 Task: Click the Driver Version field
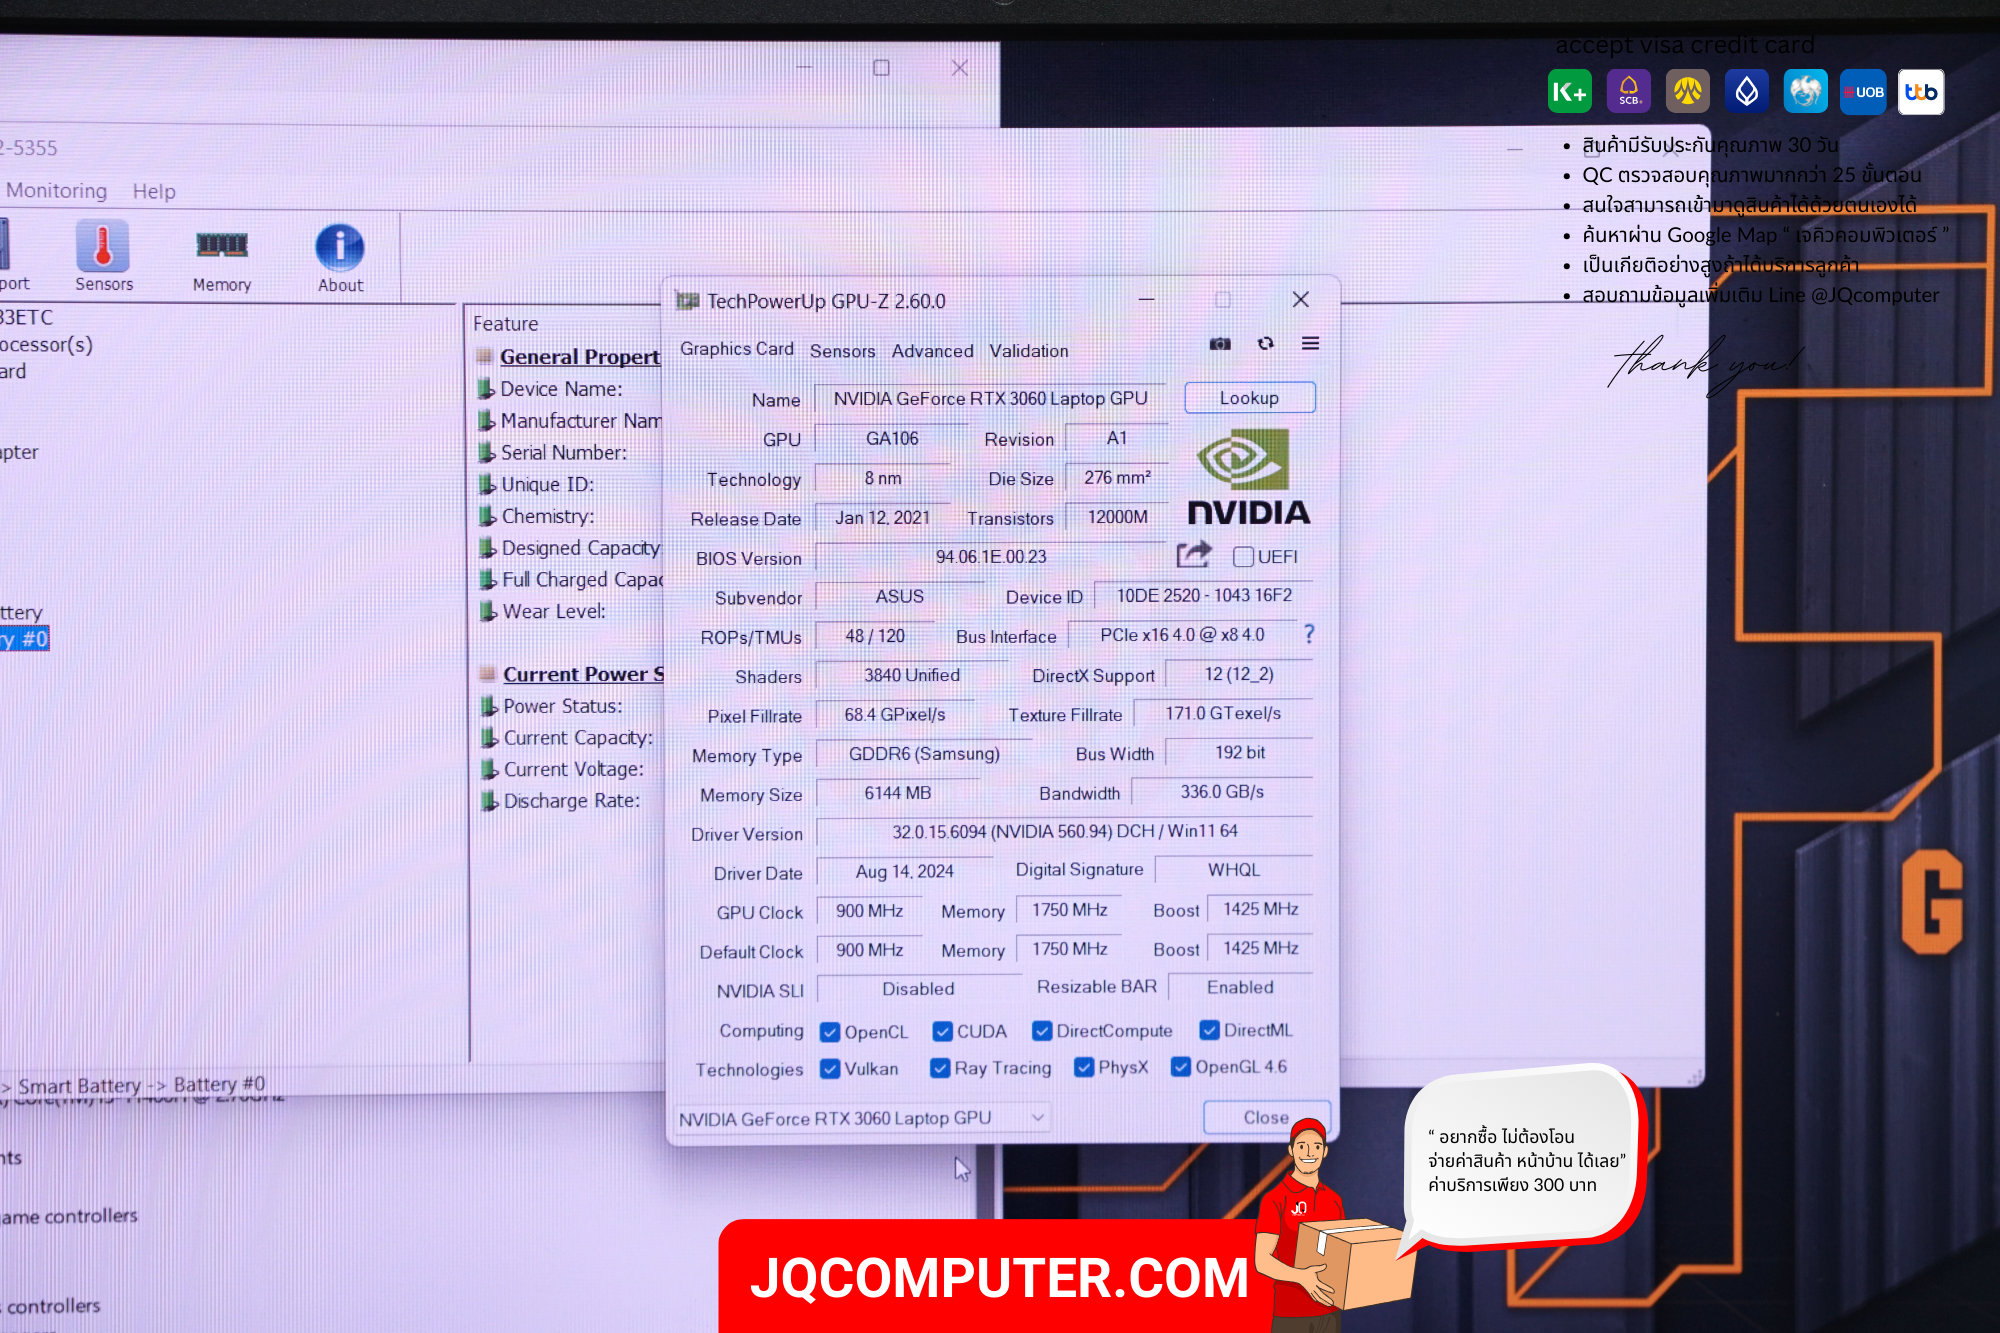coord(1064,832)
